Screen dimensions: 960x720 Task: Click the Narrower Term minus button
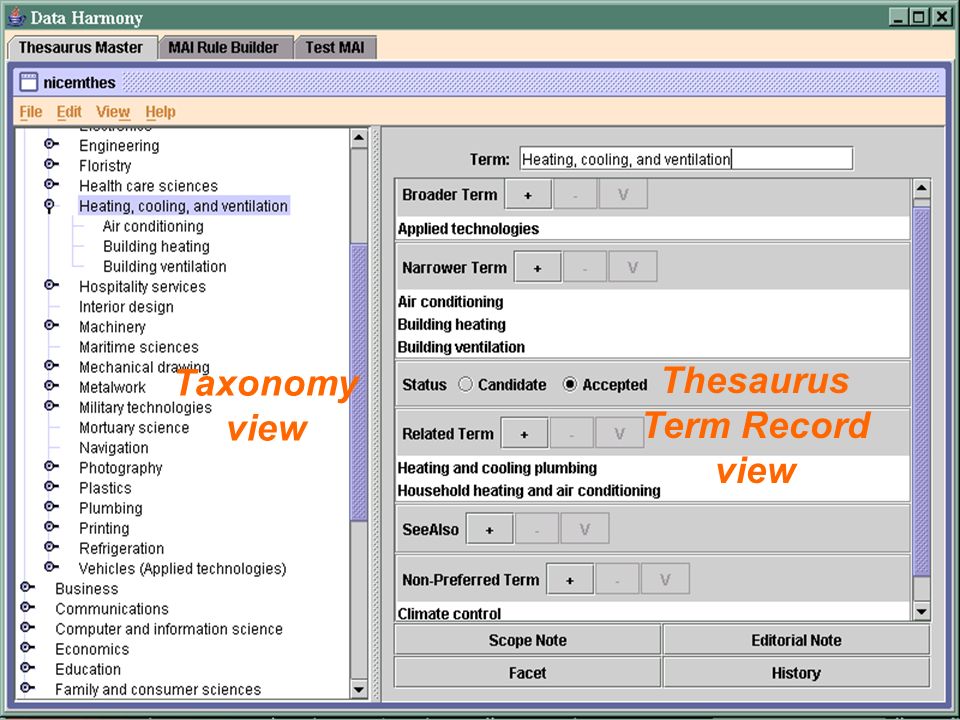tap(585, 268)
